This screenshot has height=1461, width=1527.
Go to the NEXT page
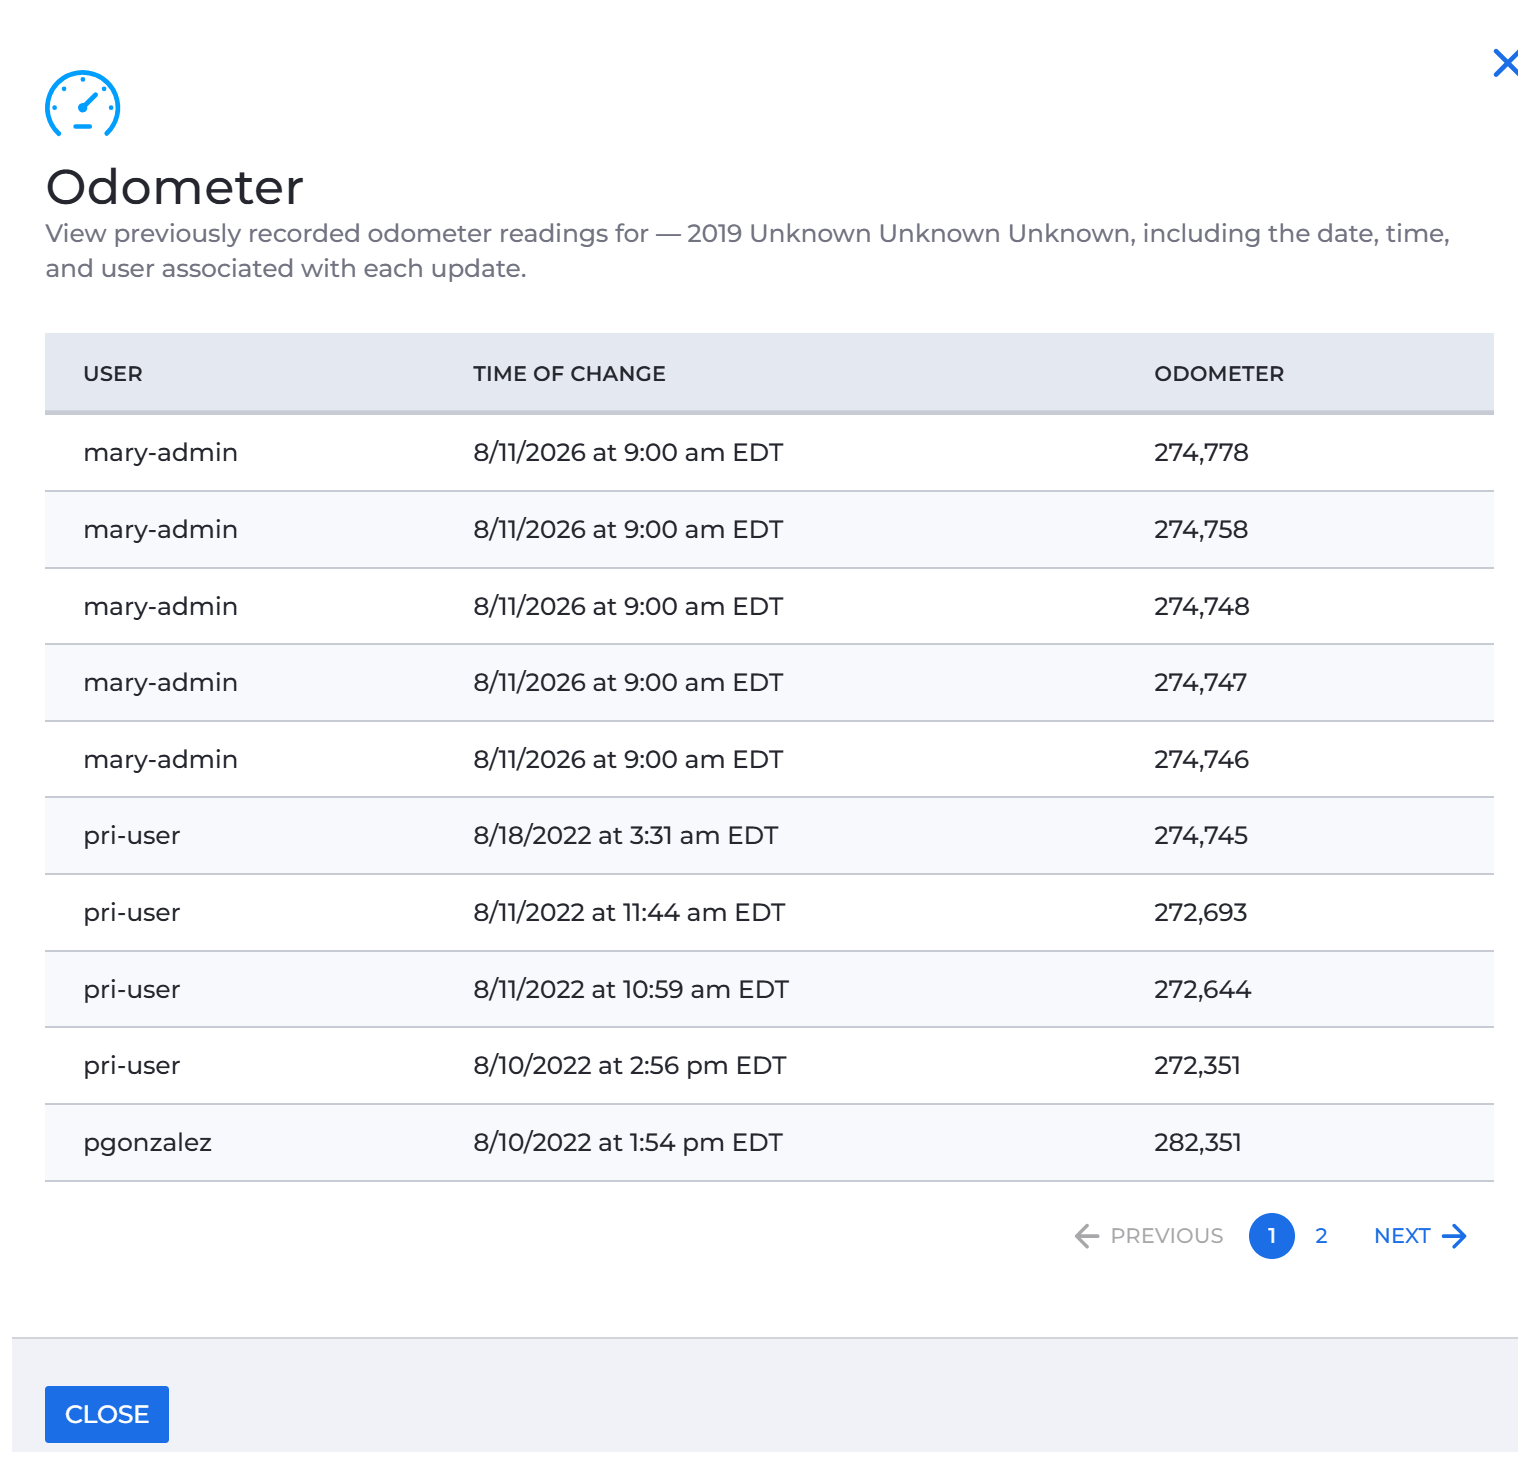[x=1420, y=1236]
